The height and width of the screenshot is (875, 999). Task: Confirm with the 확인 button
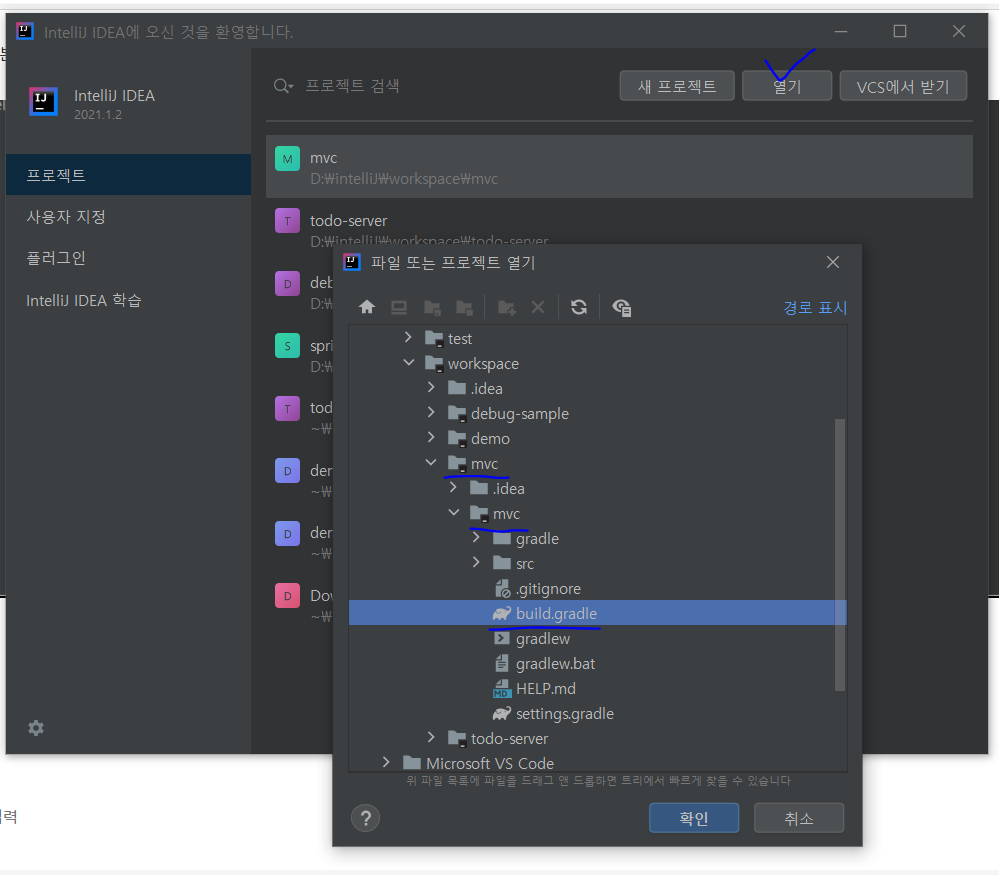click(694, 818)
